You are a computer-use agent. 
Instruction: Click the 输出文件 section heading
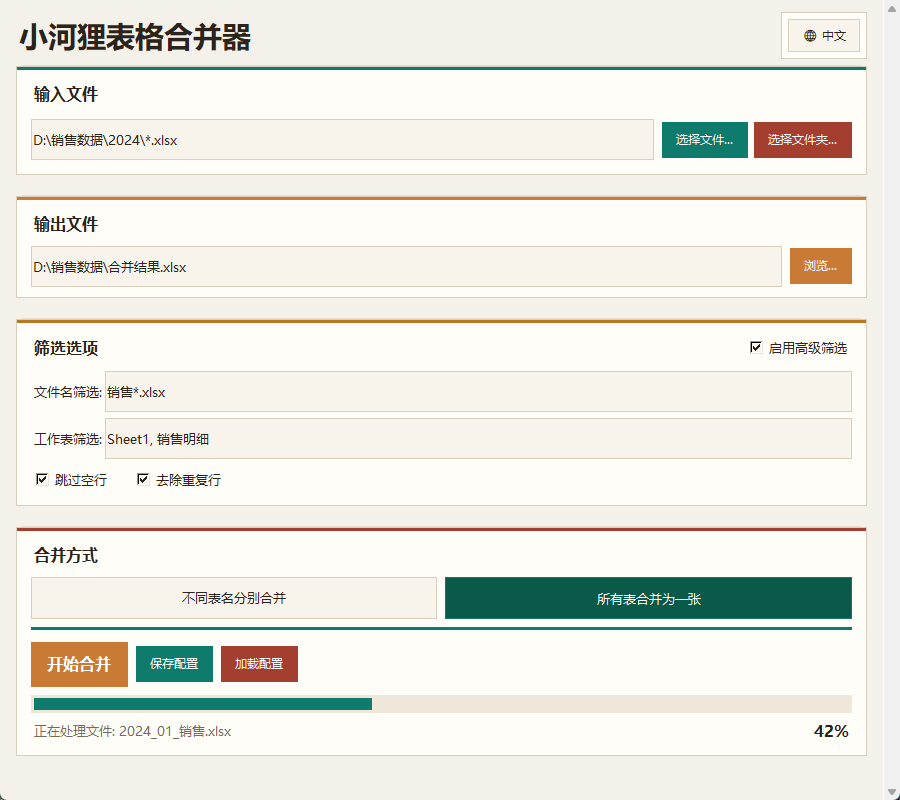pyautogui.click(x=65, y=224)
